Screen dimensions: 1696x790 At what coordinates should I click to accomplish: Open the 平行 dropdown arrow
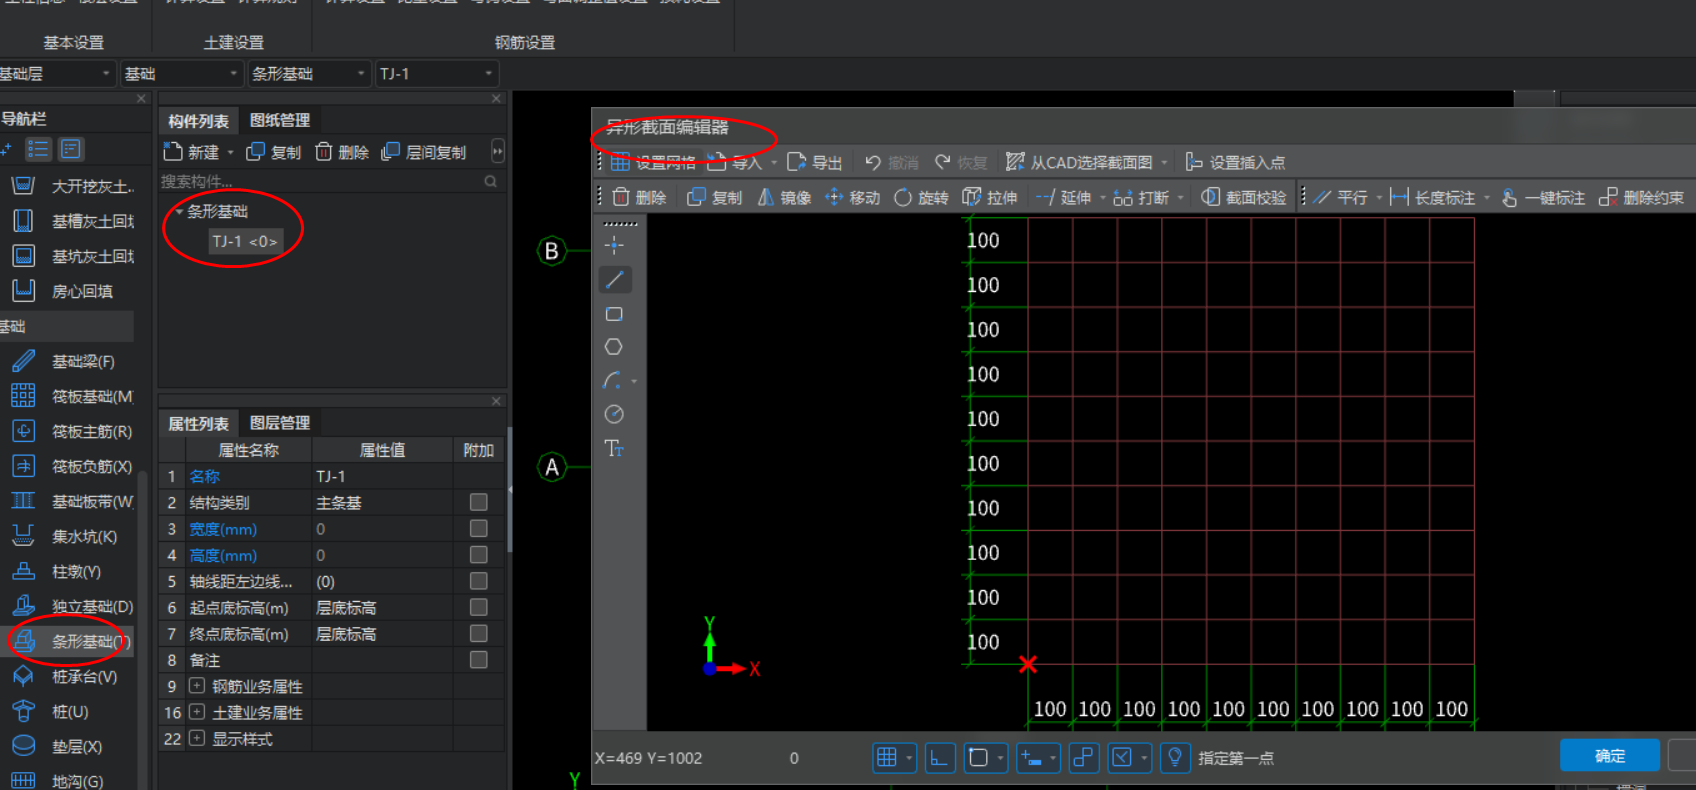(x=1379, y=198)
